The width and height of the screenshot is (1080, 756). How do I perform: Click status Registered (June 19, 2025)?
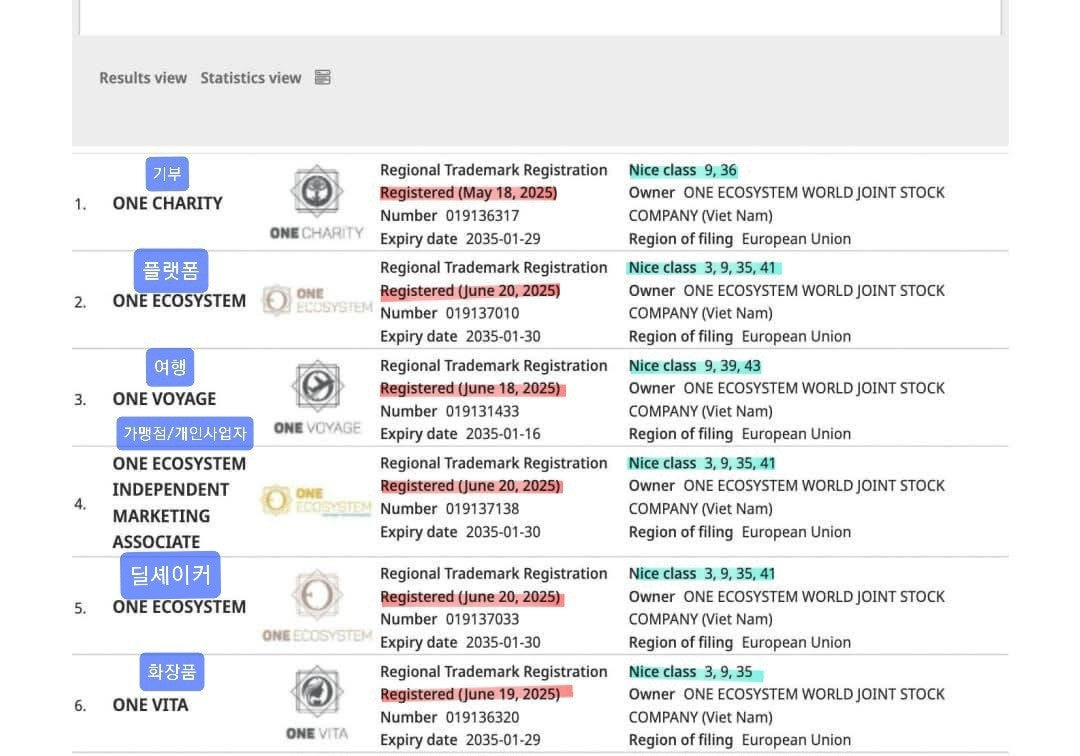click(x=470, y=694)
